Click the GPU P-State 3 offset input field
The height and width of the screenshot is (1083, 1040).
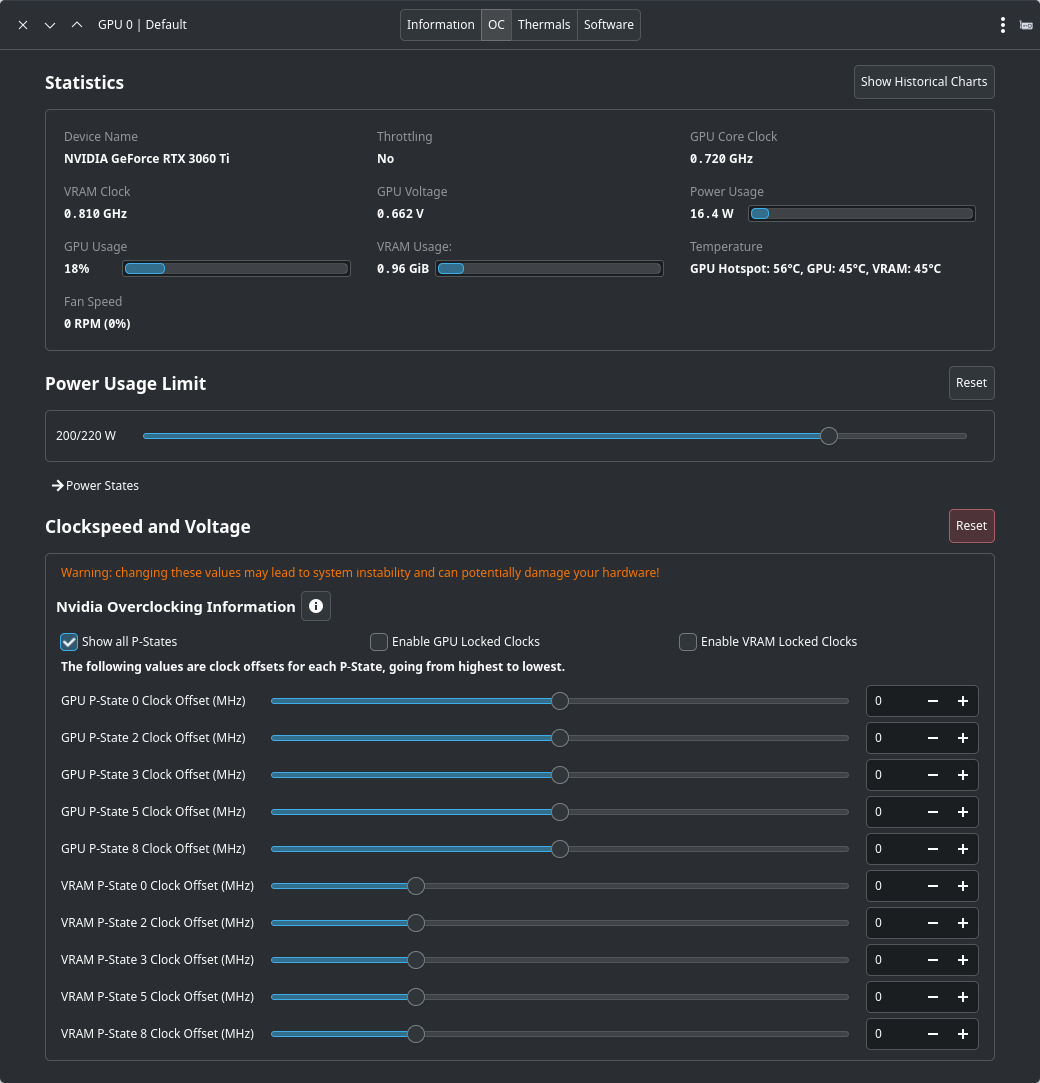coord(892,775)
